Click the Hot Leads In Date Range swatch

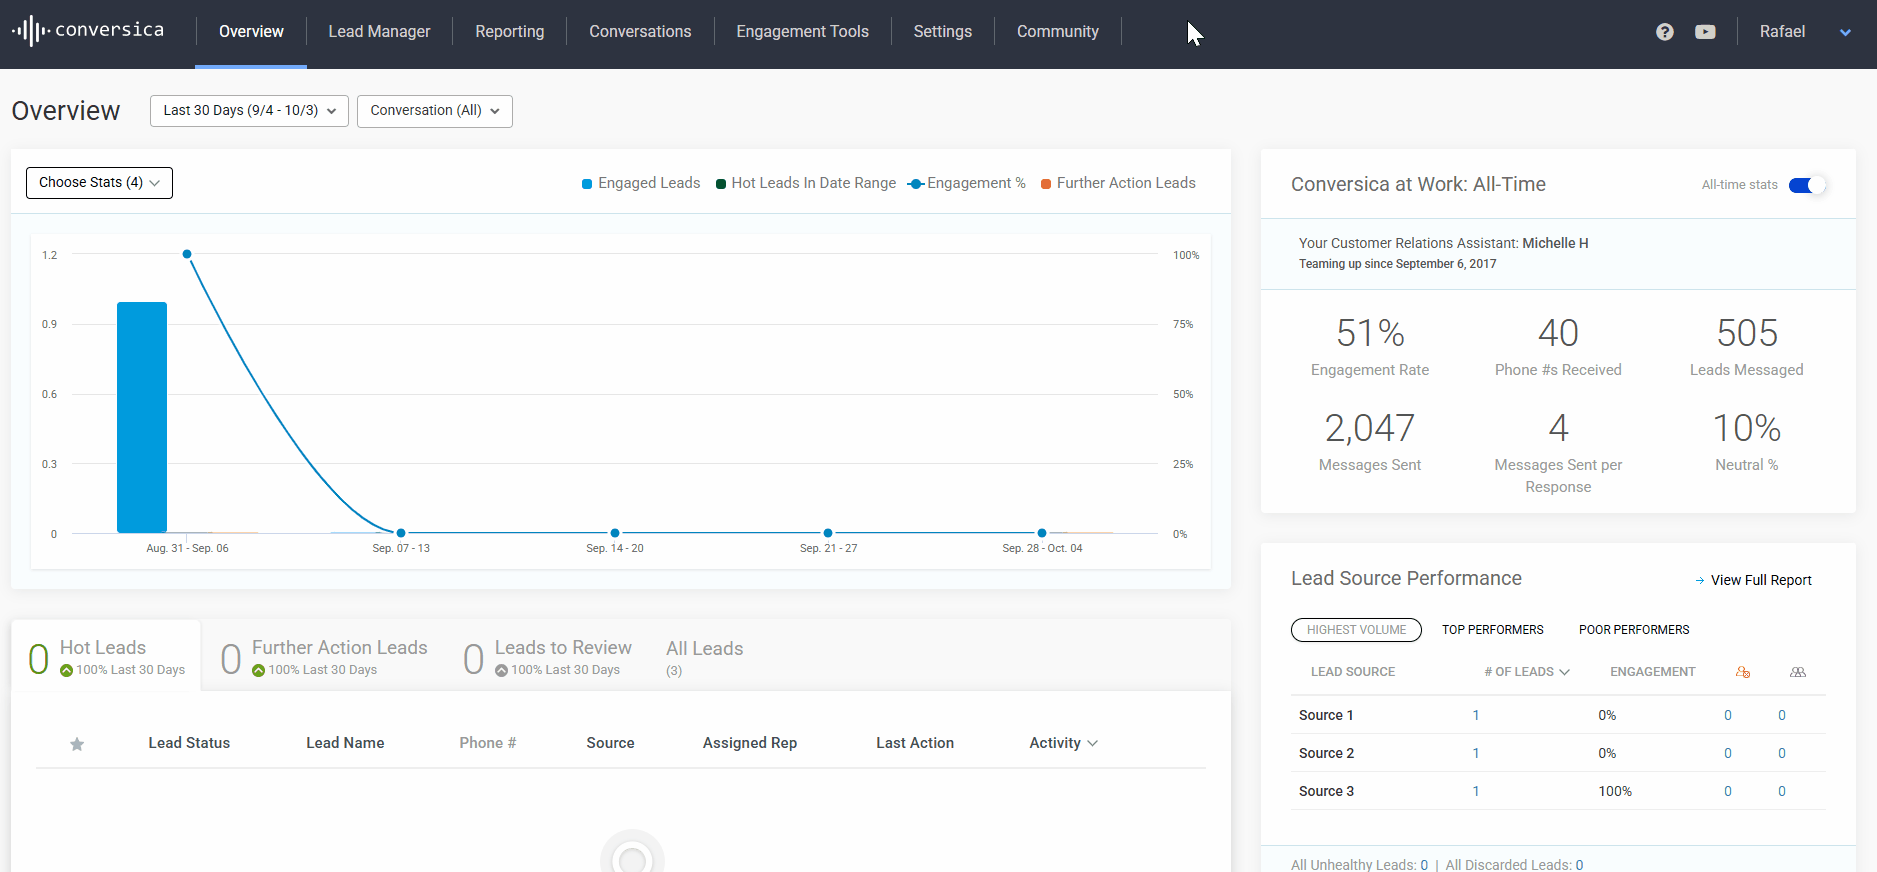[x=721, y=184]
